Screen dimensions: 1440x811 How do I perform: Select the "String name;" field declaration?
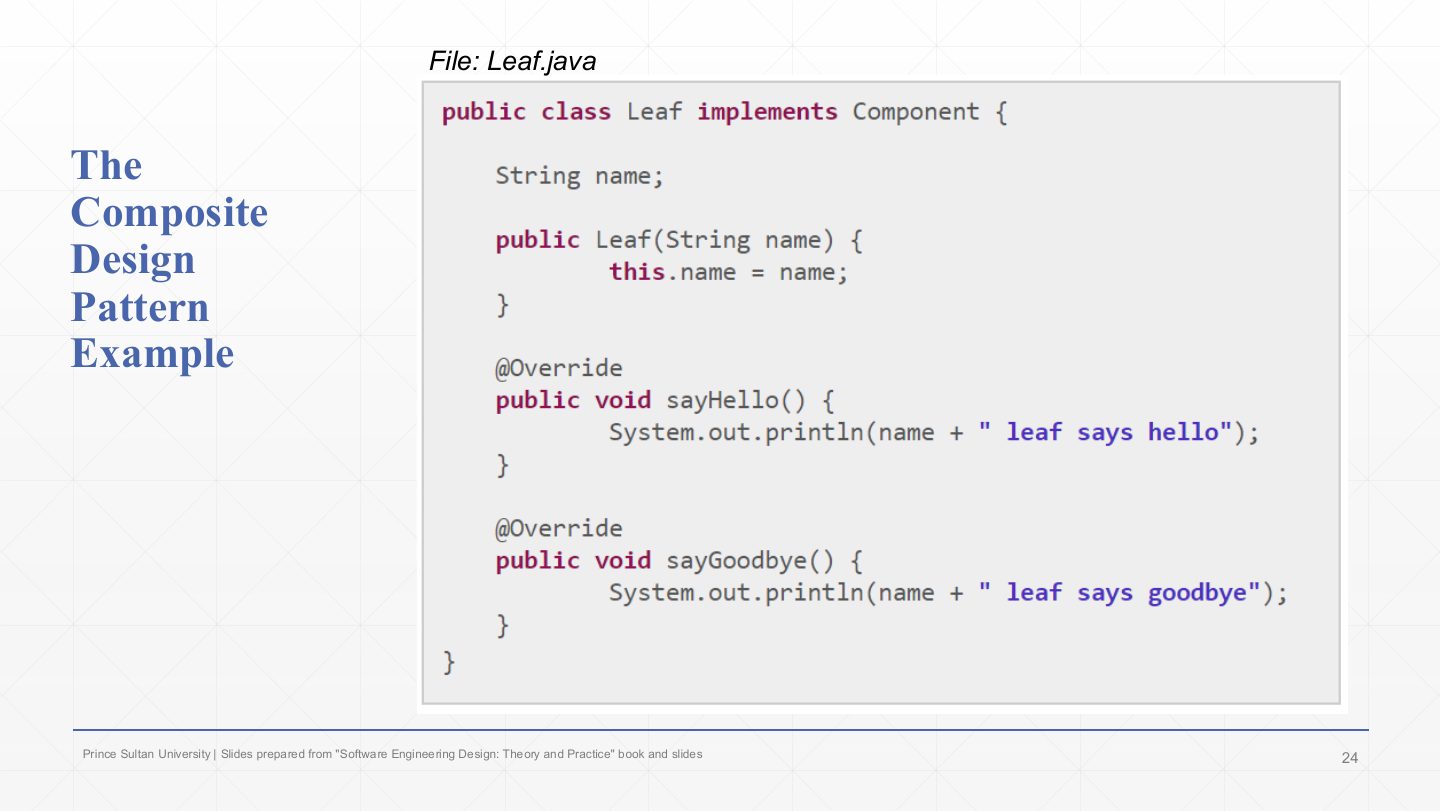coord(580,177)
